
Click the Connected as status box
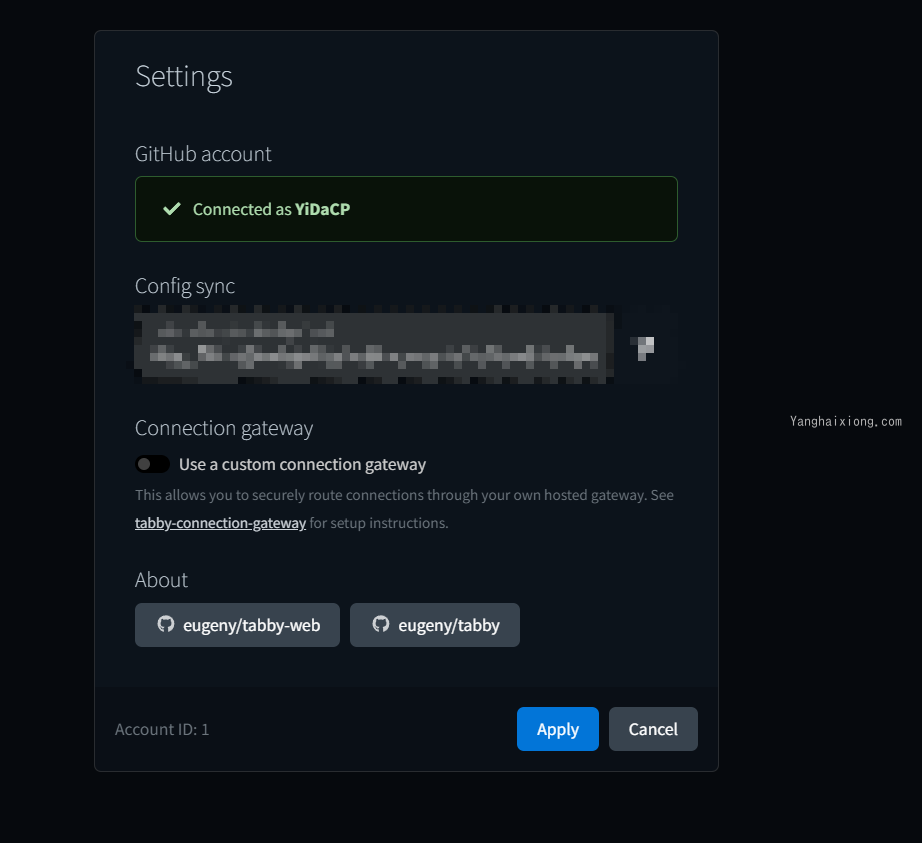(406, 209)
